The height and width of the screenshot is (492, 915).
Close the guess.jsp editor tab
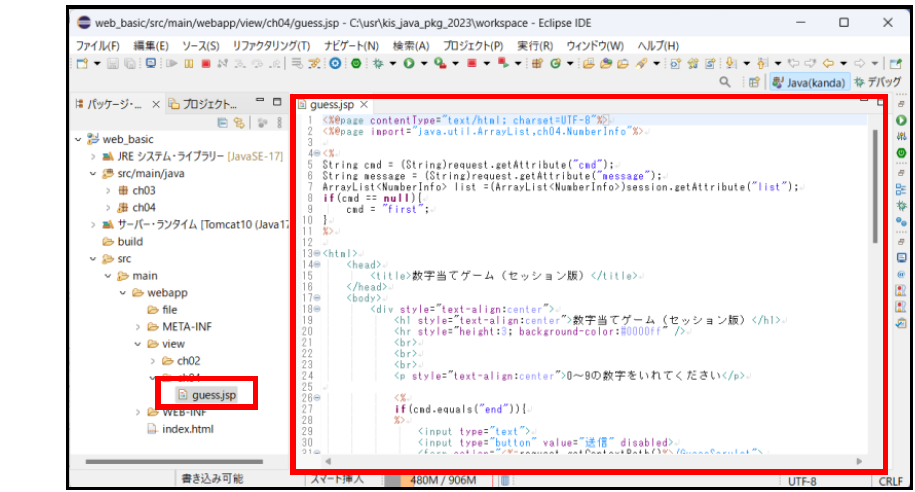point(365,105)
